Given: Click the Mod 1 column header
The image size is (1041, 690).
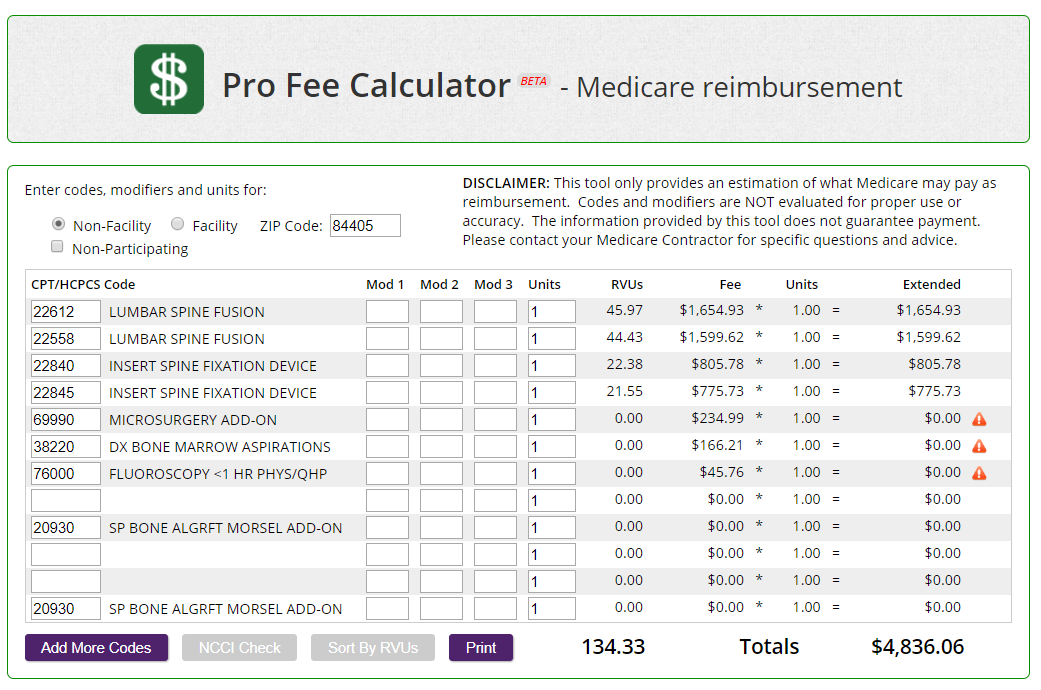Looking at the screenshot, I should 385,285.
